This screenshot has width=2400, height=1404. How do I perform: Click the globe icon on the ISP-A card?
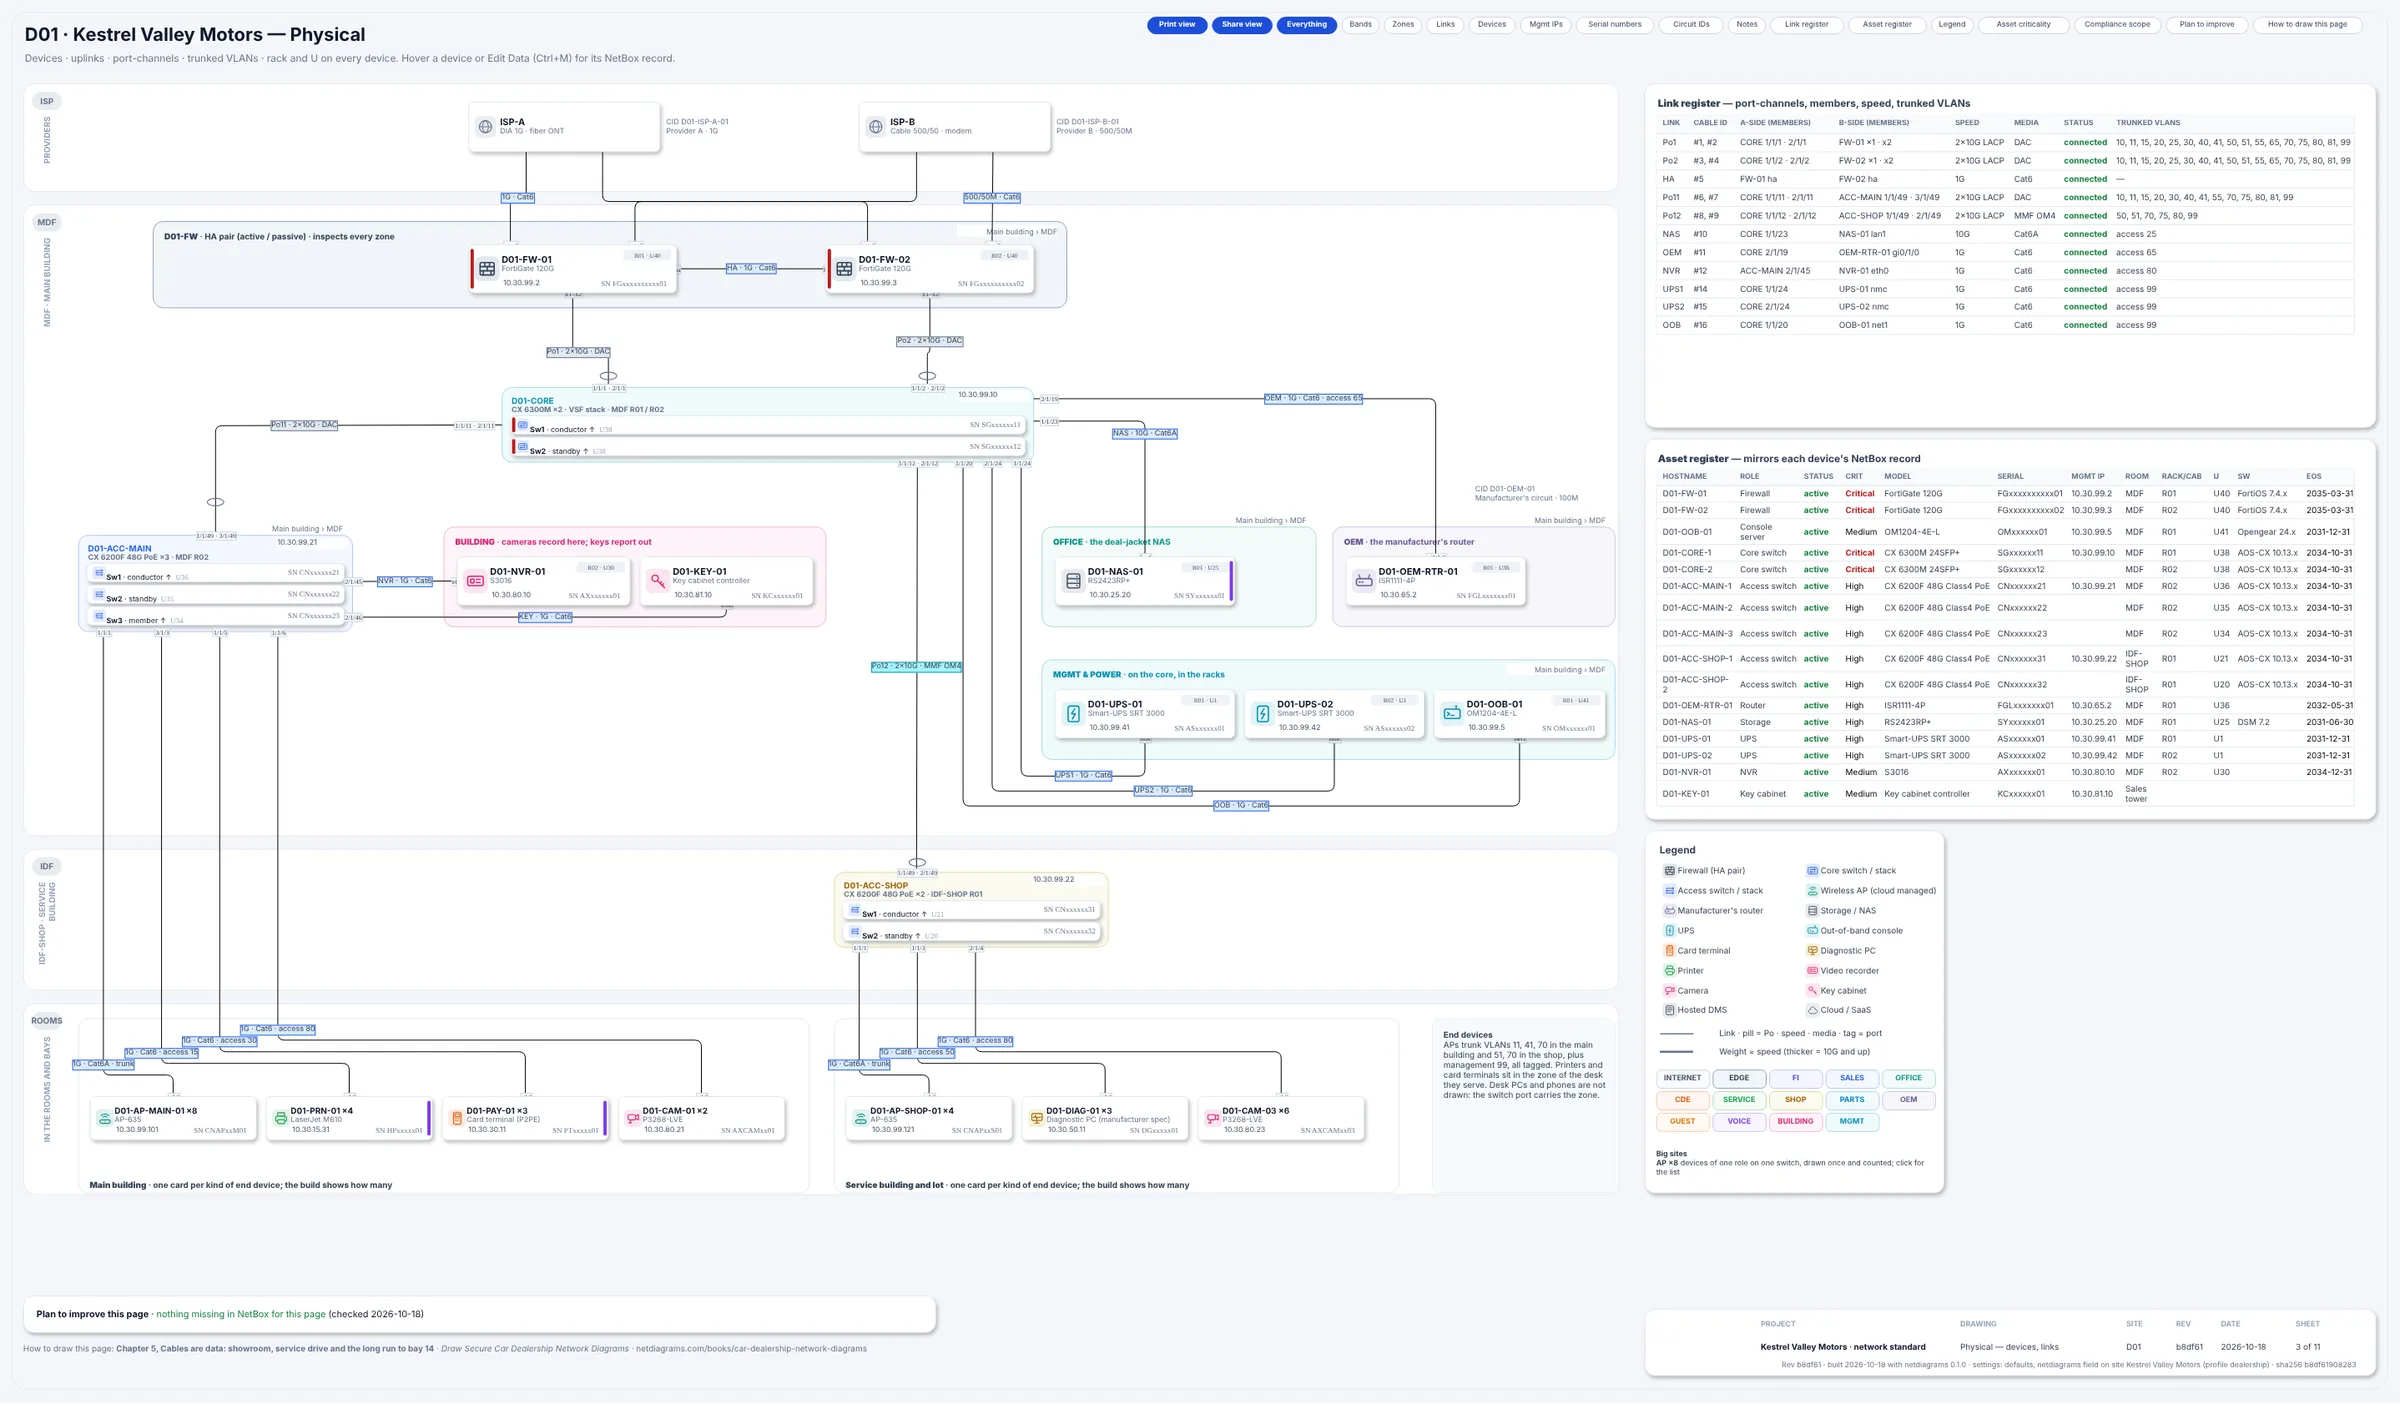coord(485,127)
